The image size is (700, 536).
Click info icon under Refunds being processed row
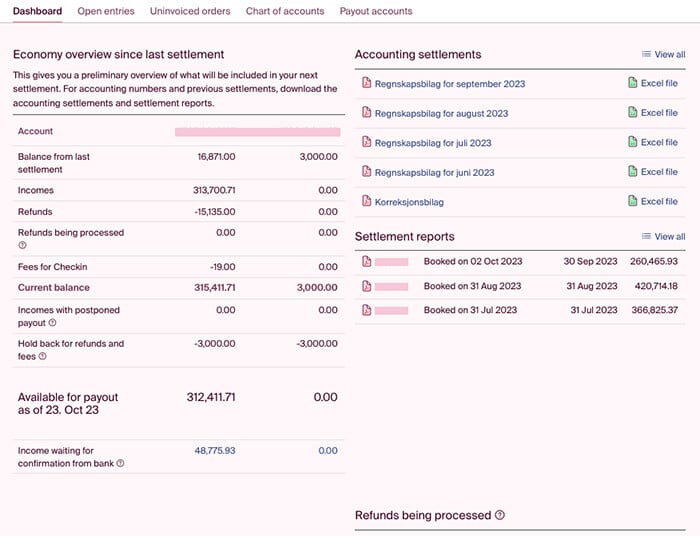pos(22,245)
